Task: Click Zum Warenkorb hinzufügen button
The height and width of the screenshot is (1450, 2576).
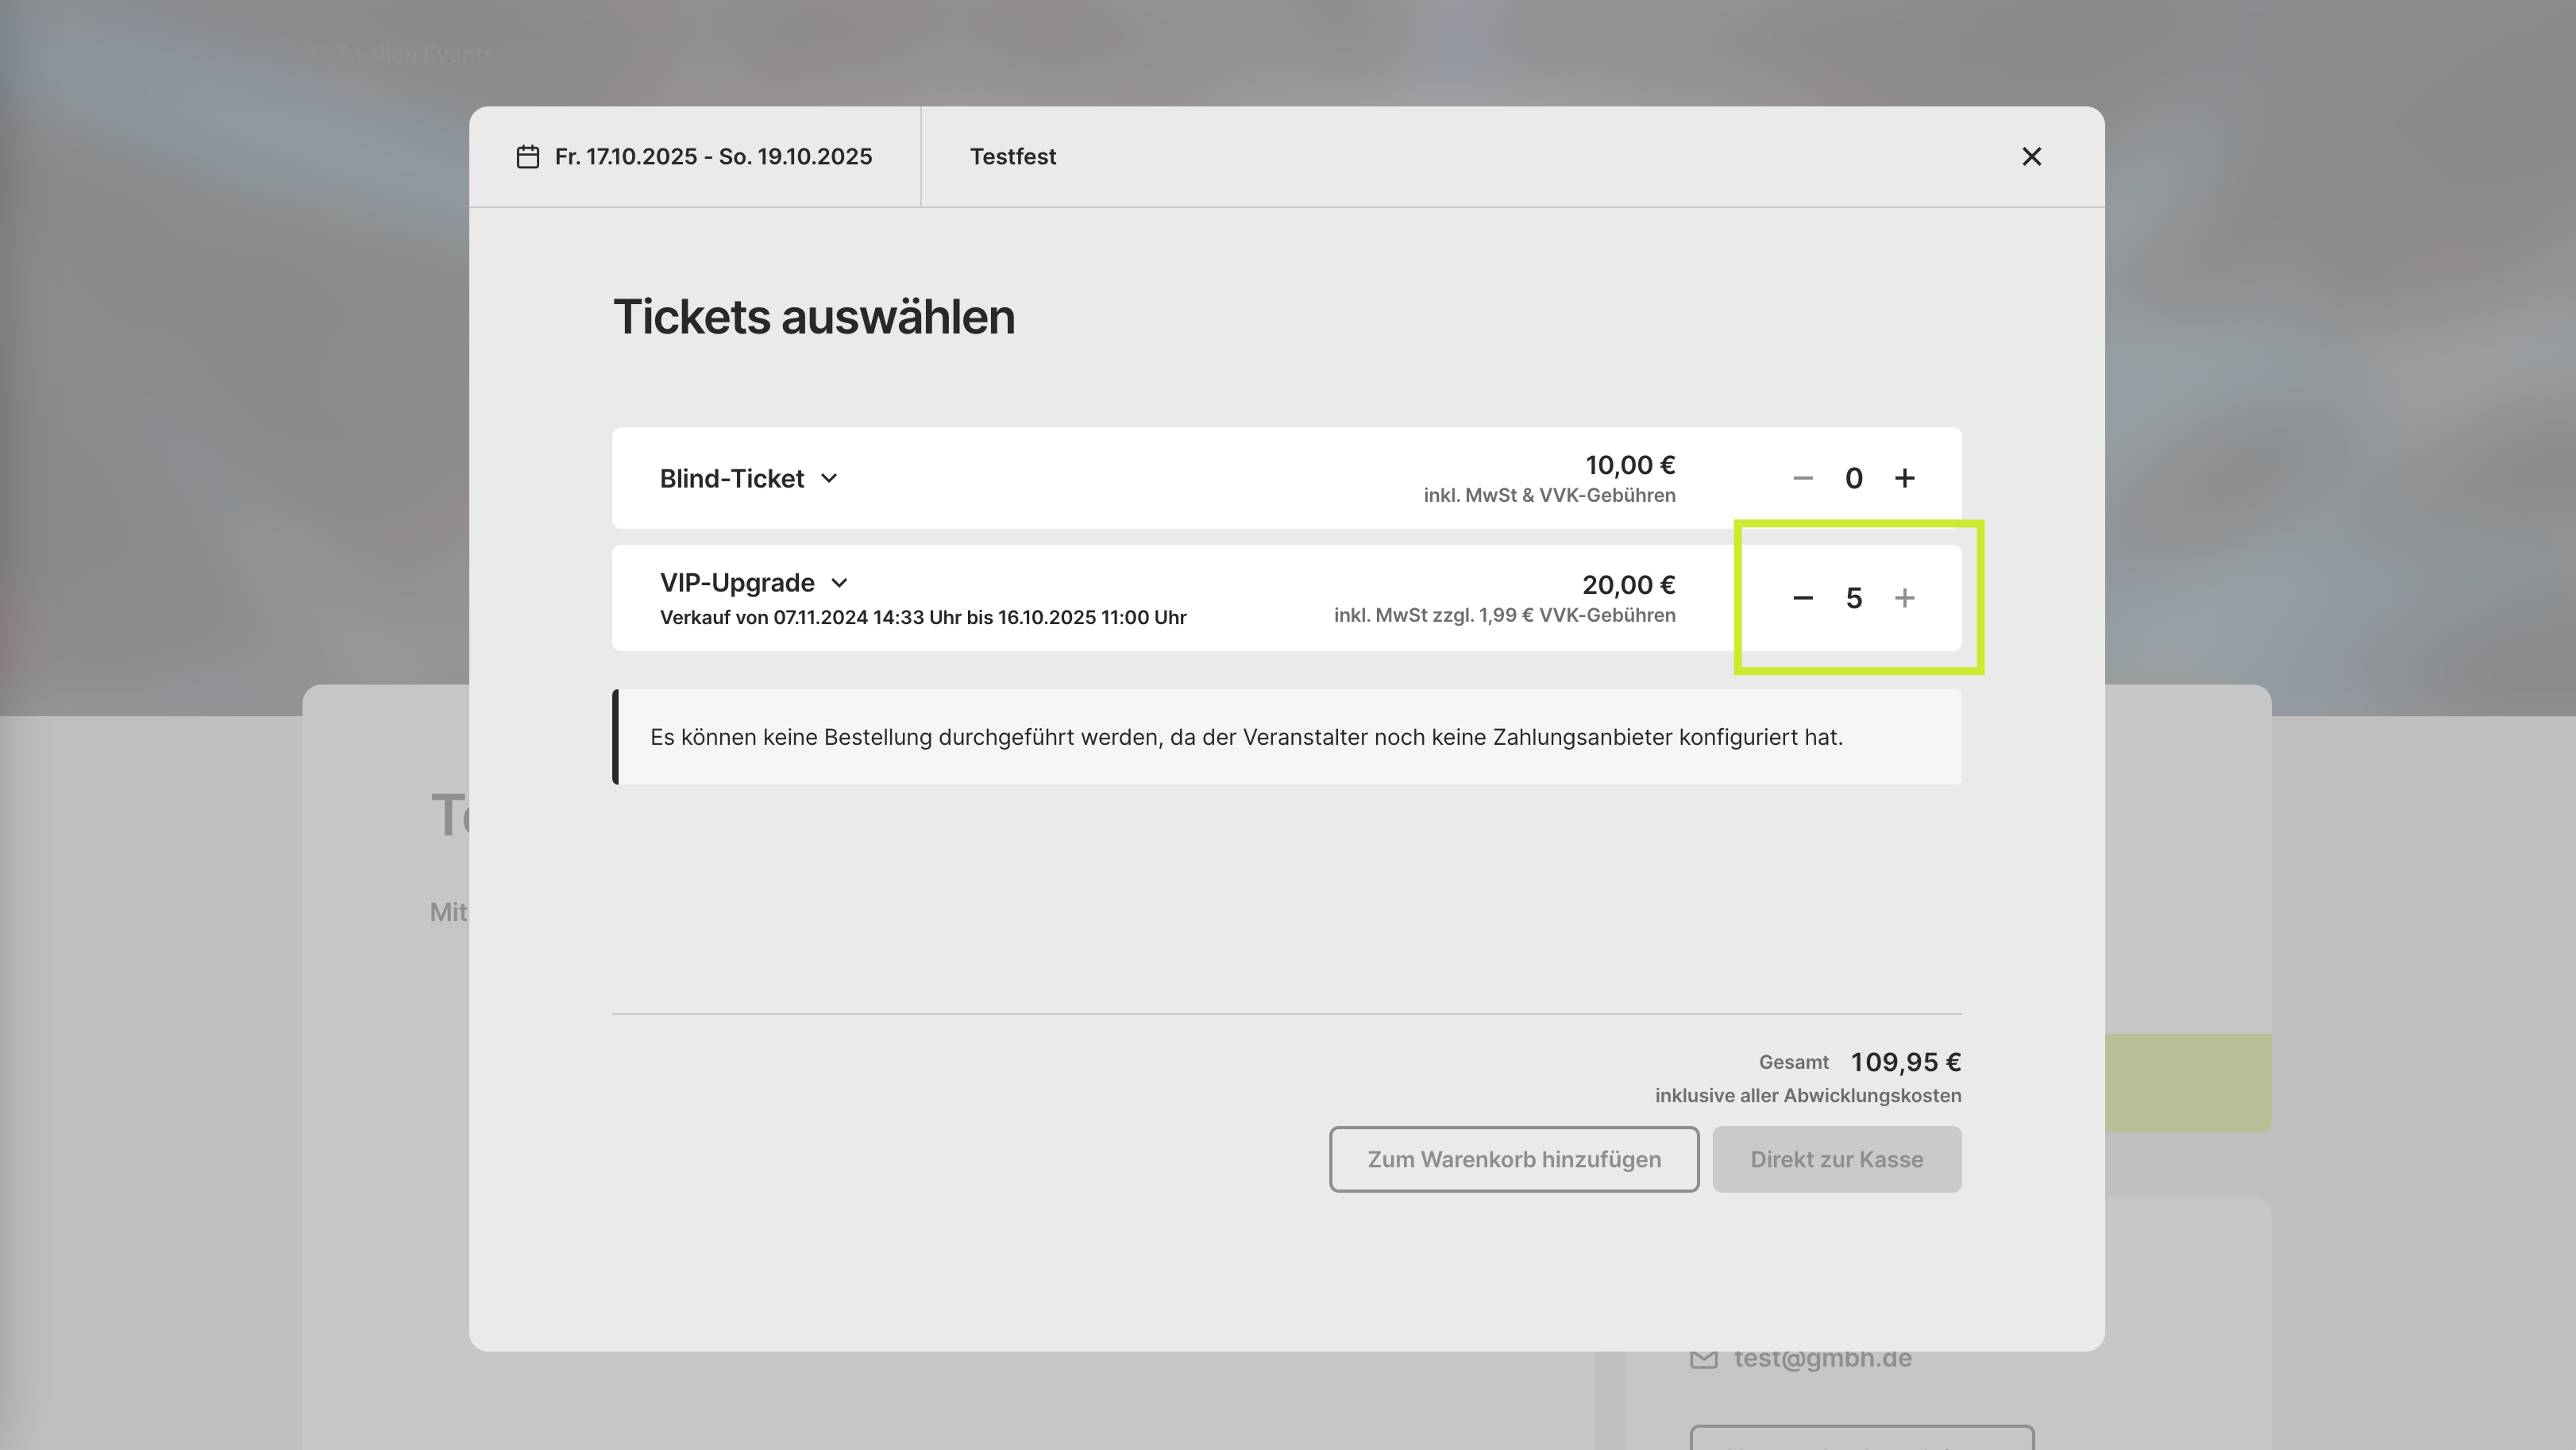Action: [1514, 1159]
